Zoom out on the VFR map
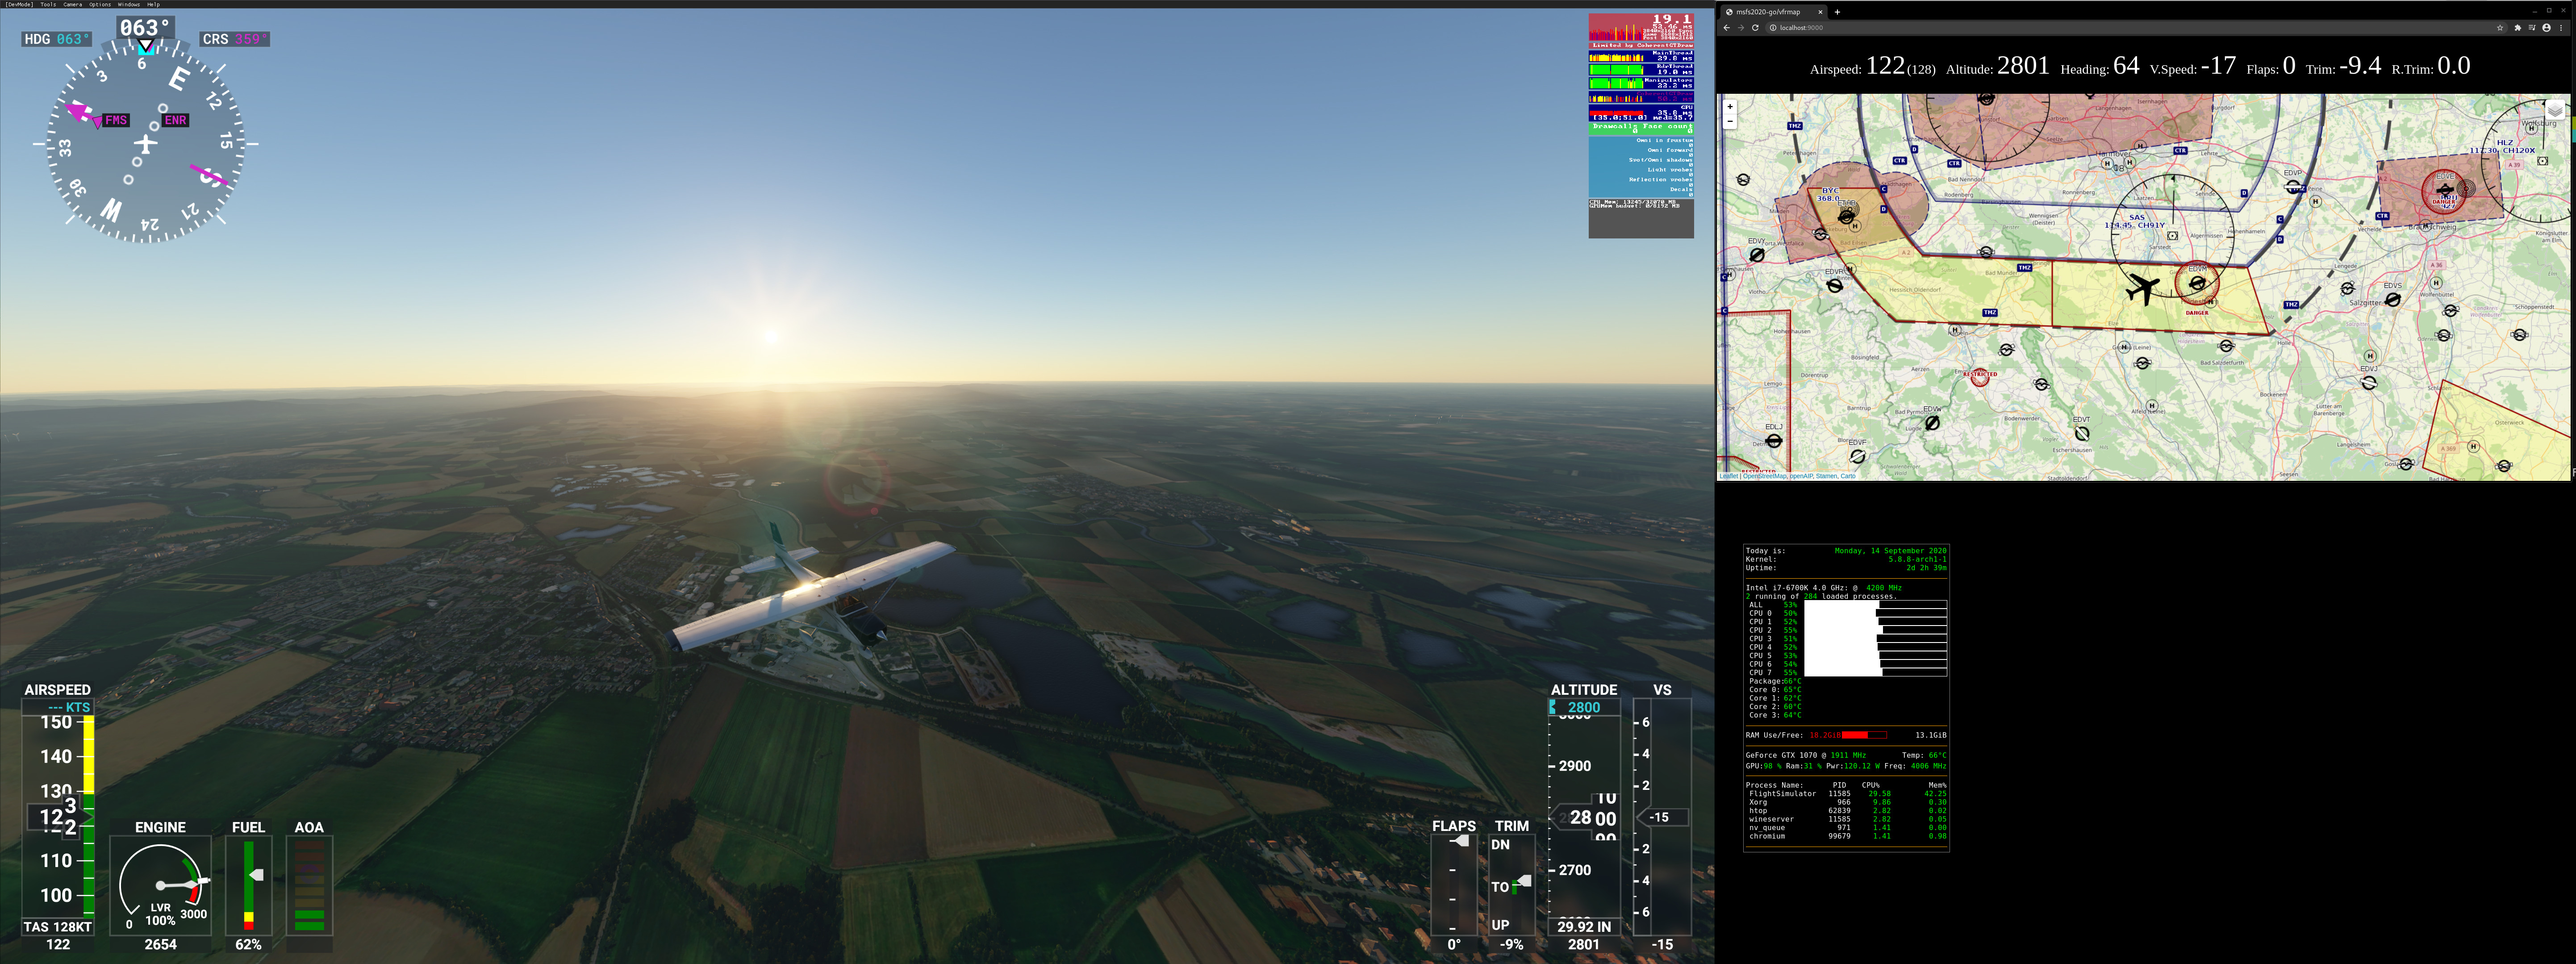 click(1730, 121)
